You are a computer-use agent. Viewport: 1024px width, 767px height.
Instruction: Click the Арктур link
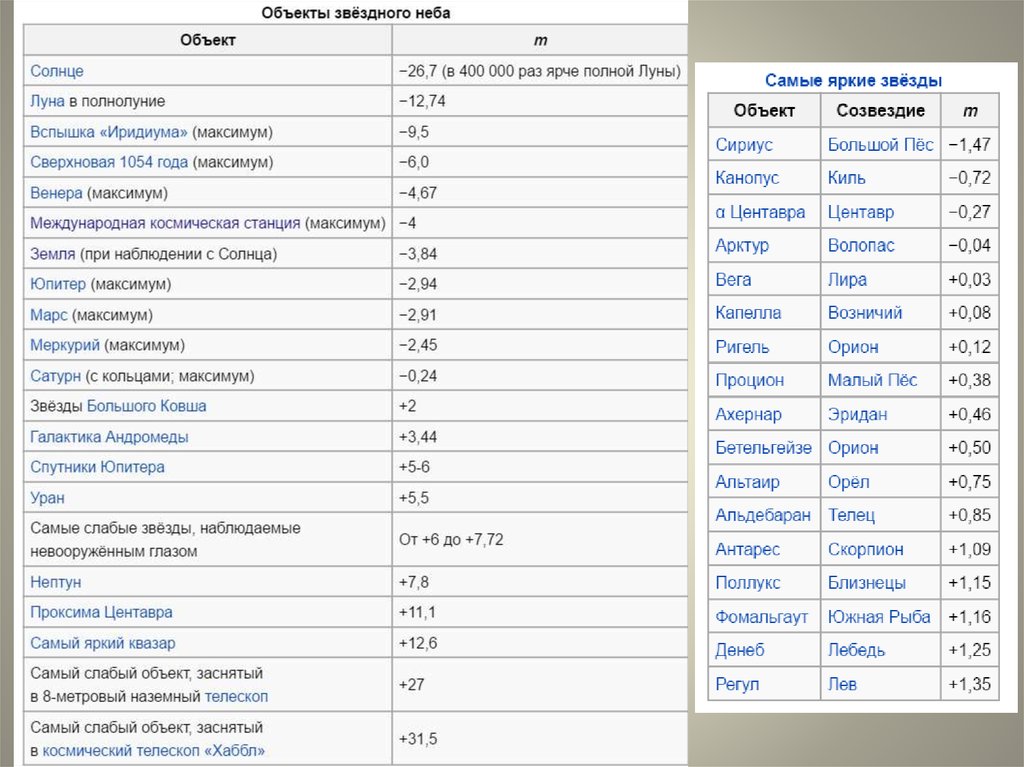[742, 245]
